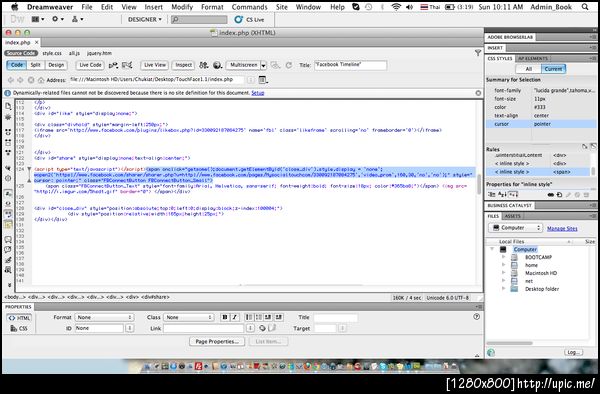Viewport: 600px width, 394px height.
Task: Open the CS Live services
Action: coord(249,20)
